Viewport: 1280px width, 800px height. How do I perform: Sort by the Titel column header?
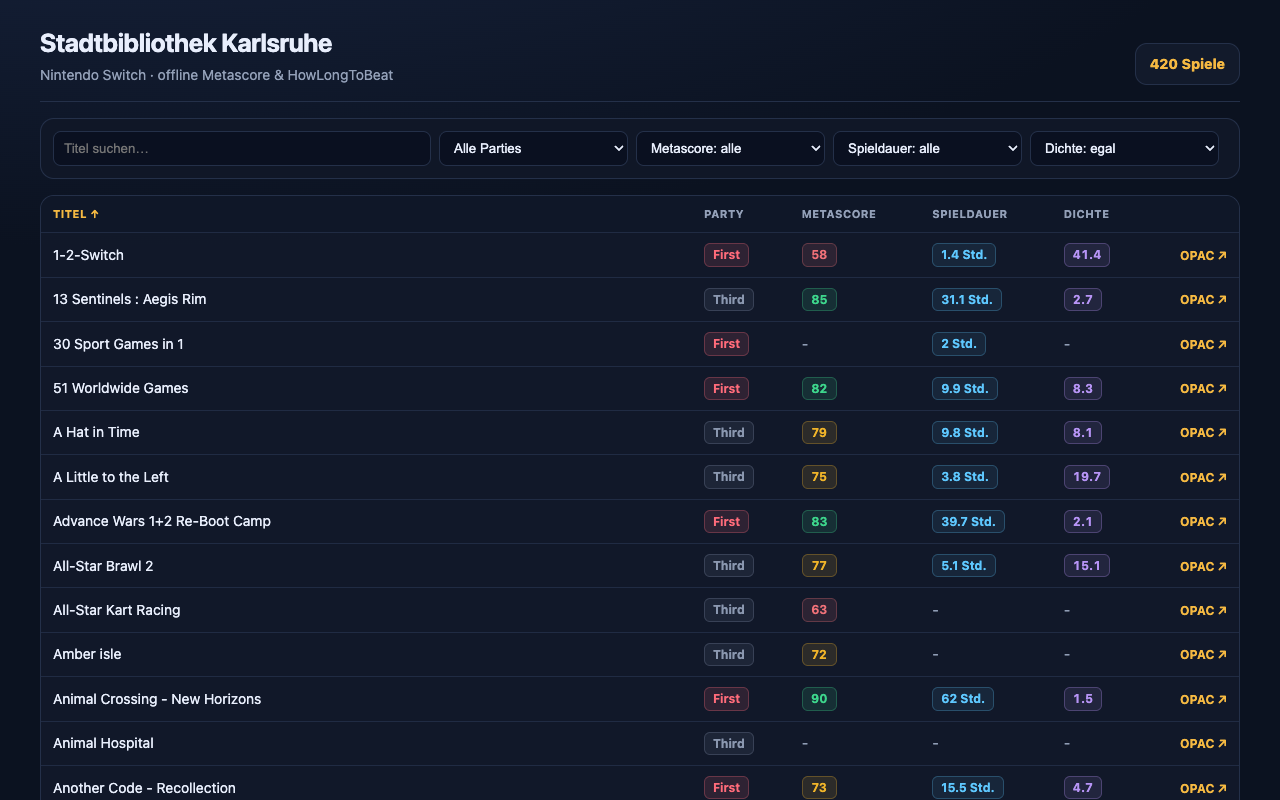click(x=76, y=214)
